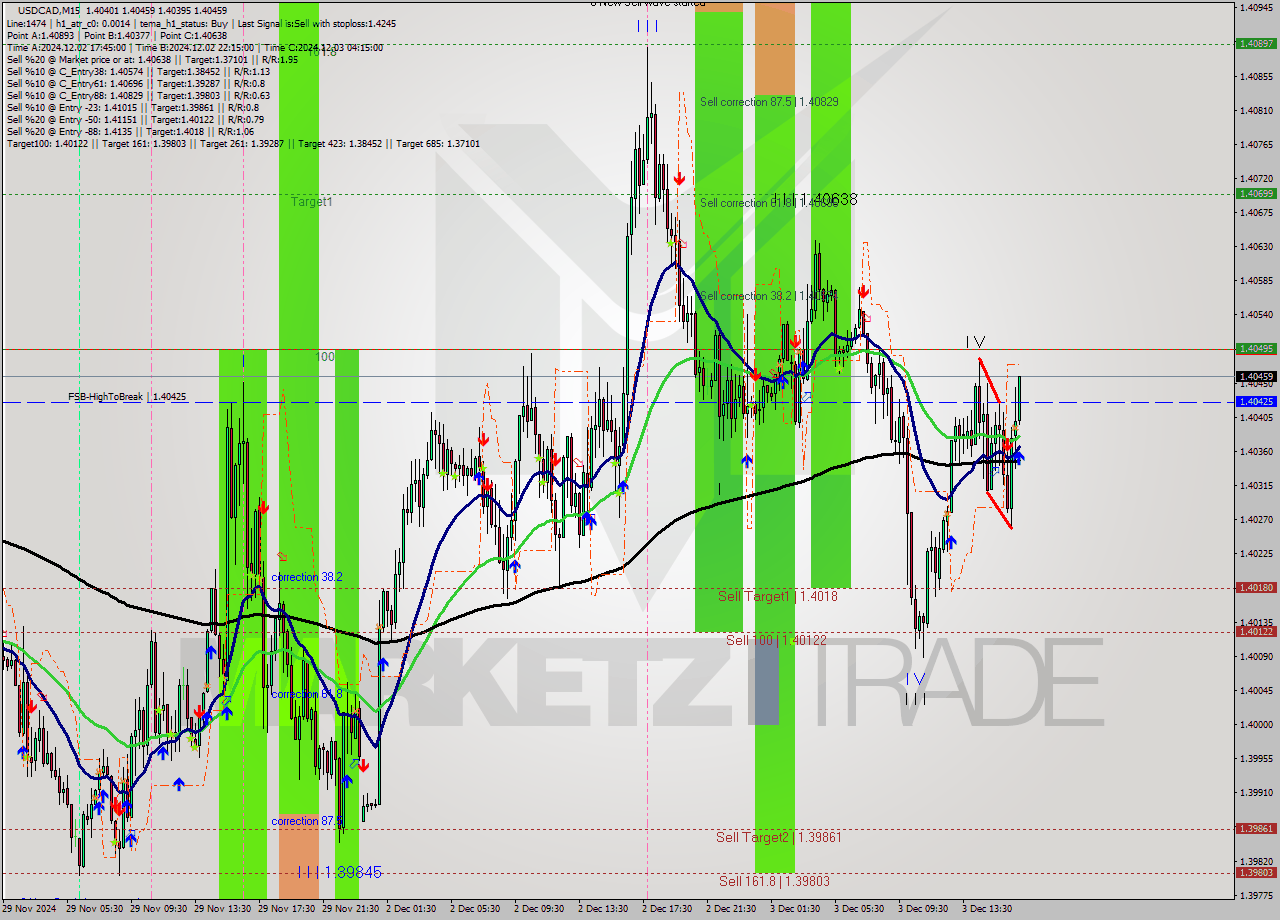Click the 1.40225 price scale value
This screenshot has height=920, width=1280.
1256,553
